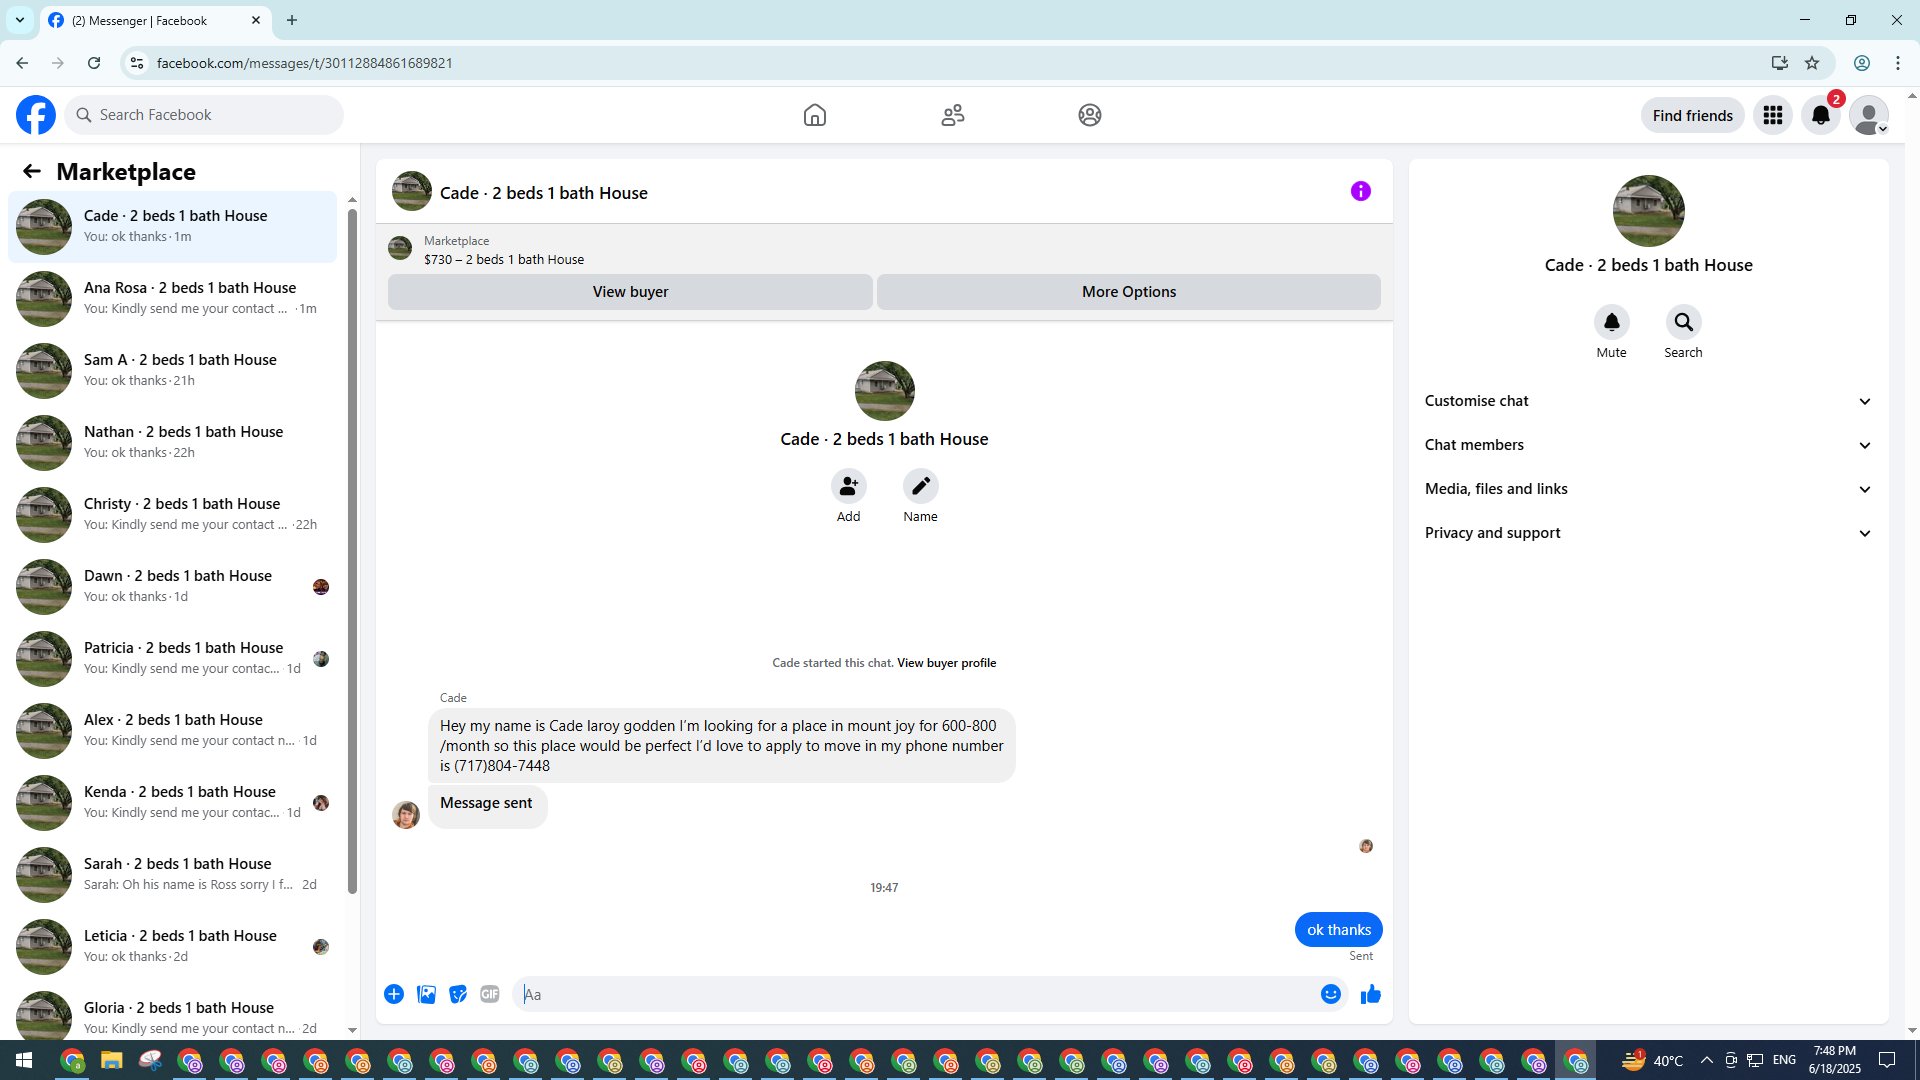Open a new browser tab
1920x1080 pixels.
292,20
